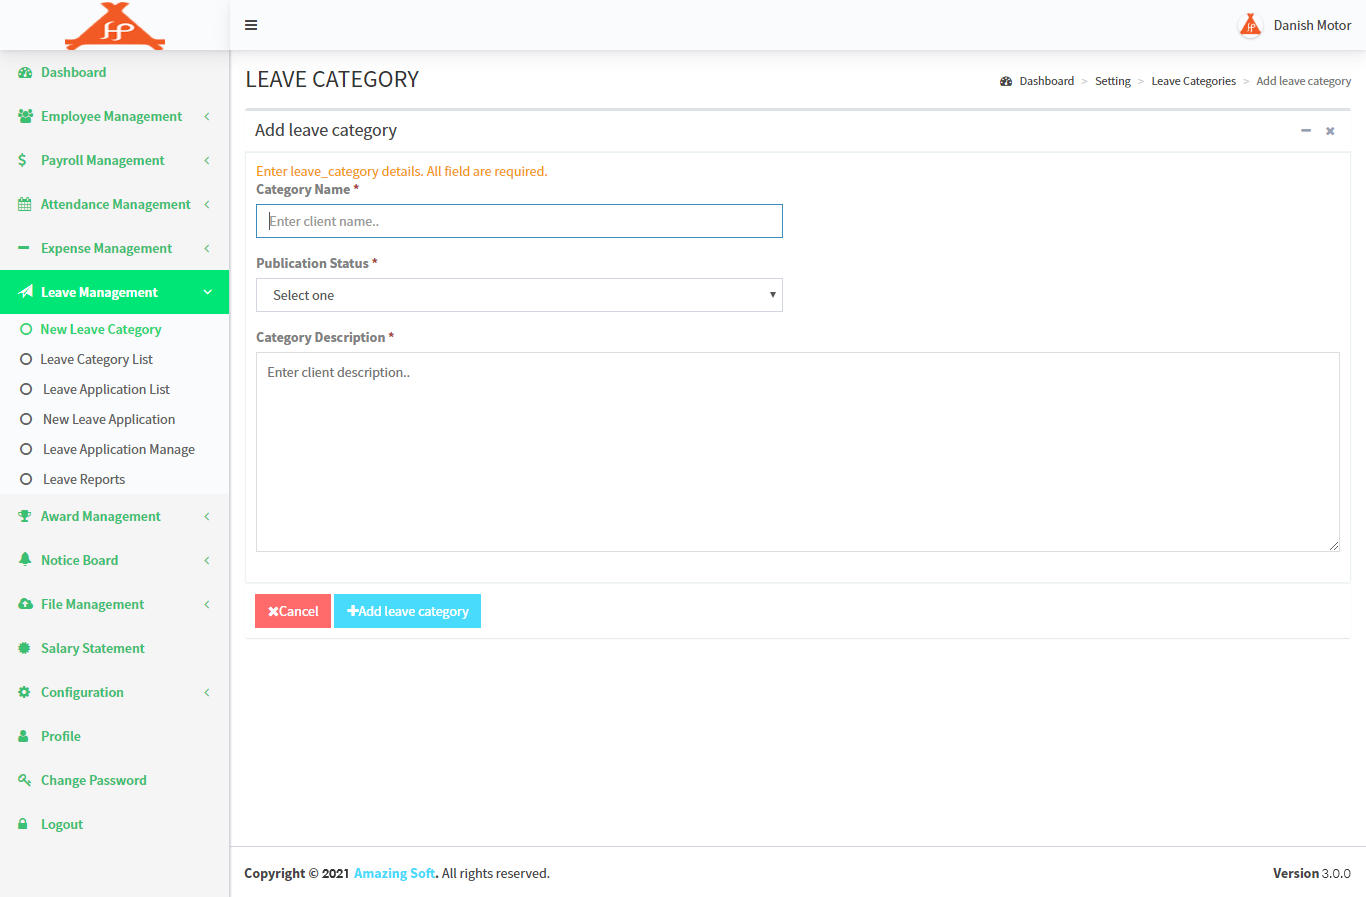The image size is (1366, 897).
Task: Open New Leave Application menu item
Action: pos(109,420)
